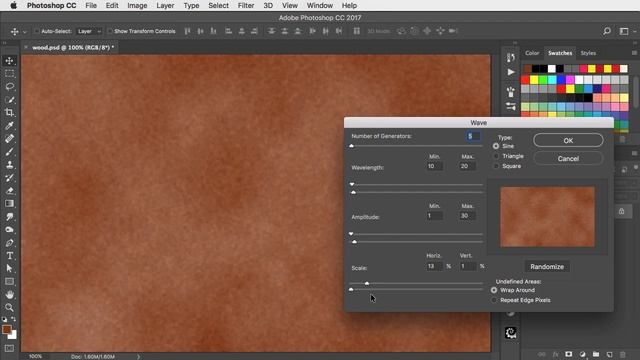Viewport: 640px width, 360px height.
Task: Select the Dodge tool
Action: [x=9, y=230]
